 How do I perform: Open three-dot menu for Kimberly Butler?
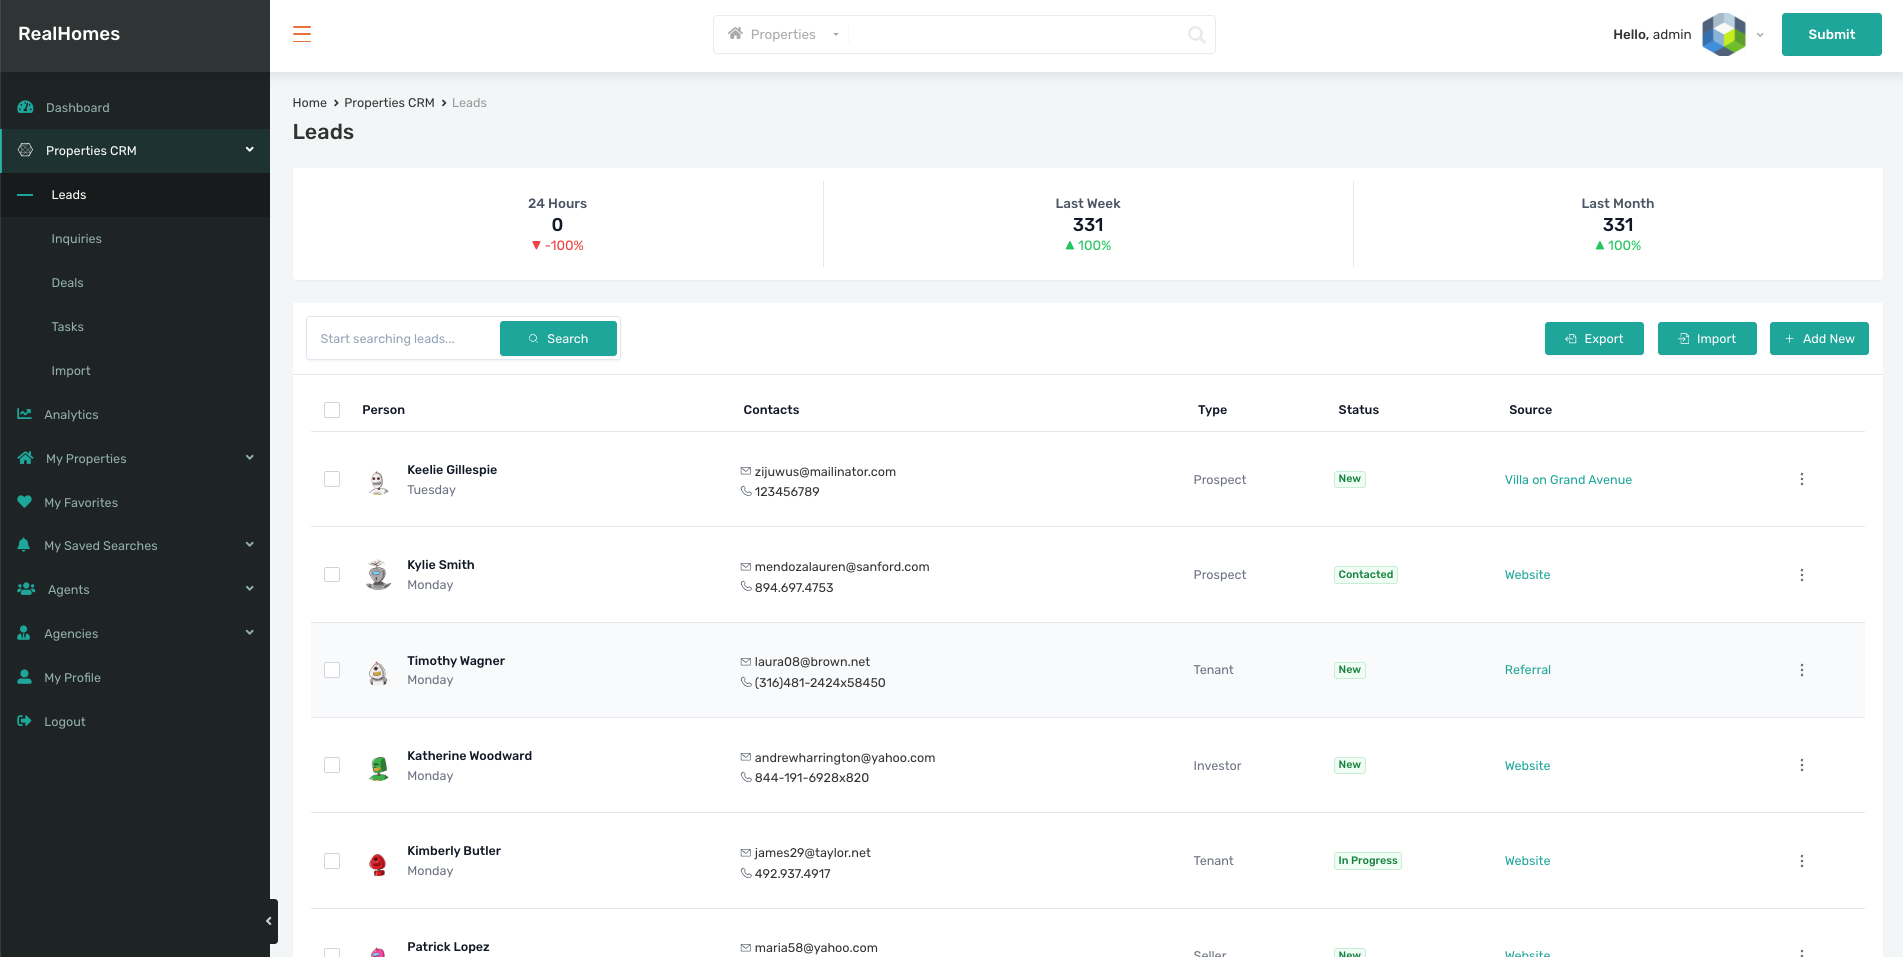tap(1801, 861)
